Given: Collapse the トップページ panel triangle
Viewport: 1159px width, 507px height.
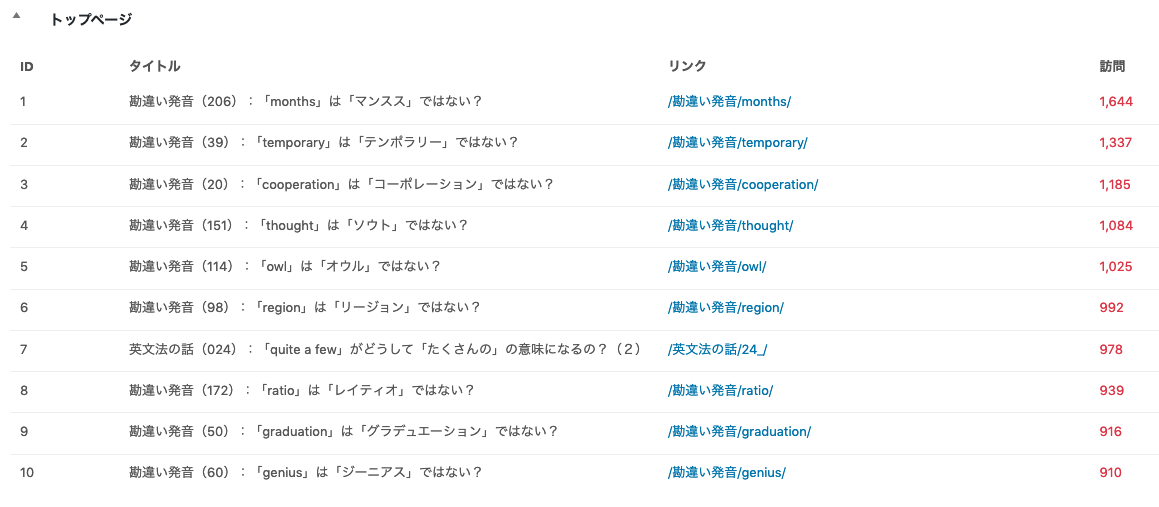Looking at the screenshot, I should 16,15.
